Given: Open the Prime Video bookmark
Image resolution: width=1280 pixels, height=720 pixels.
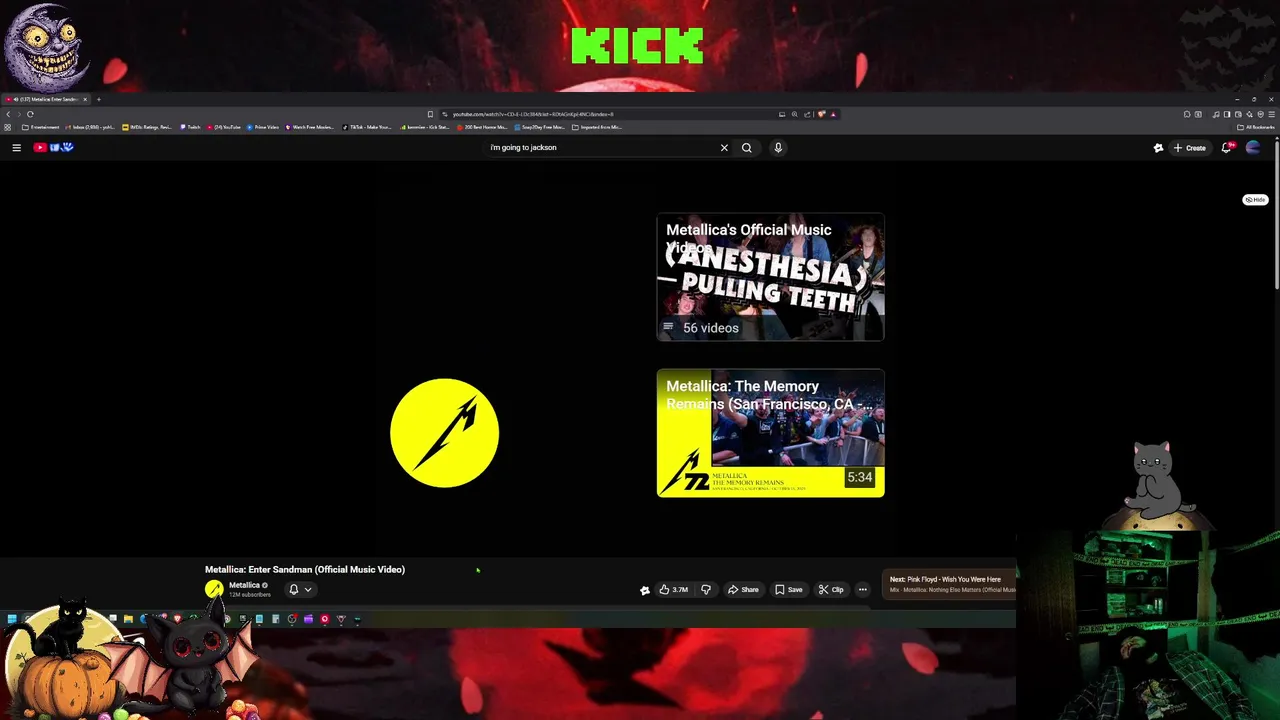Looking at the screenshot, I should (x=263, y=127).
